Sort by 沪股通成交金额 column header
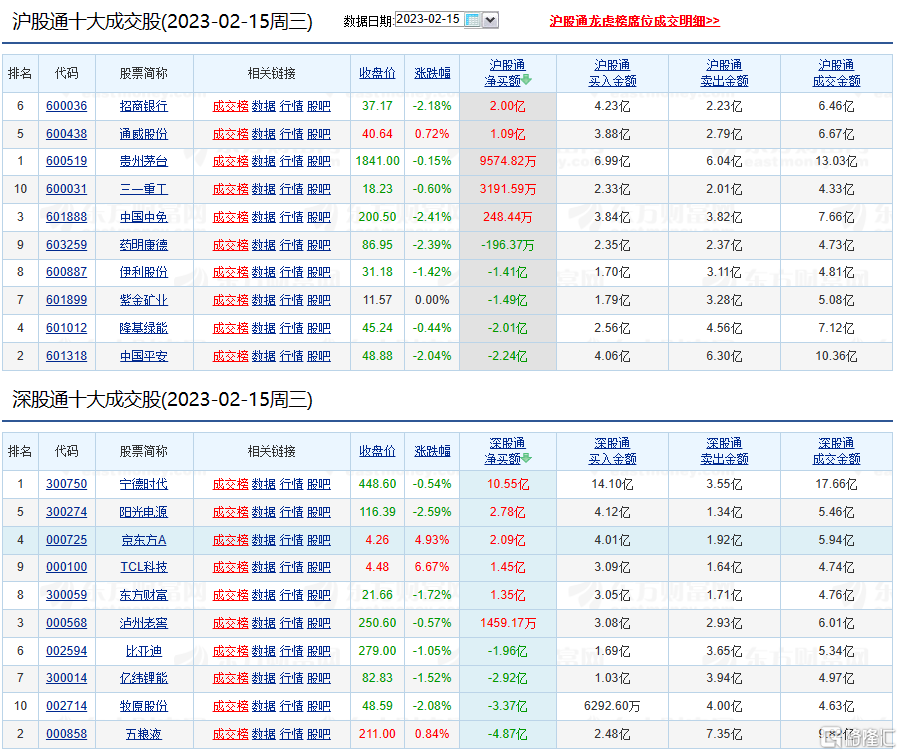902x755 pixels. click(x=836, y=73)
